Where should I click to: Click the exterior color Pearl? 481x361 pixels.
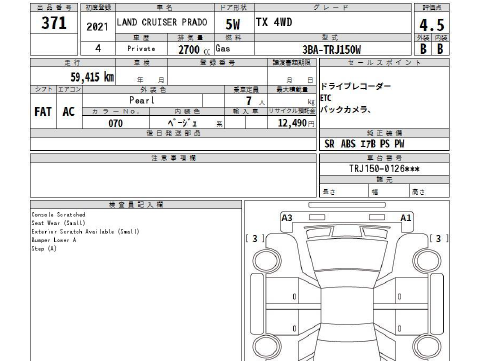point(142,100)
